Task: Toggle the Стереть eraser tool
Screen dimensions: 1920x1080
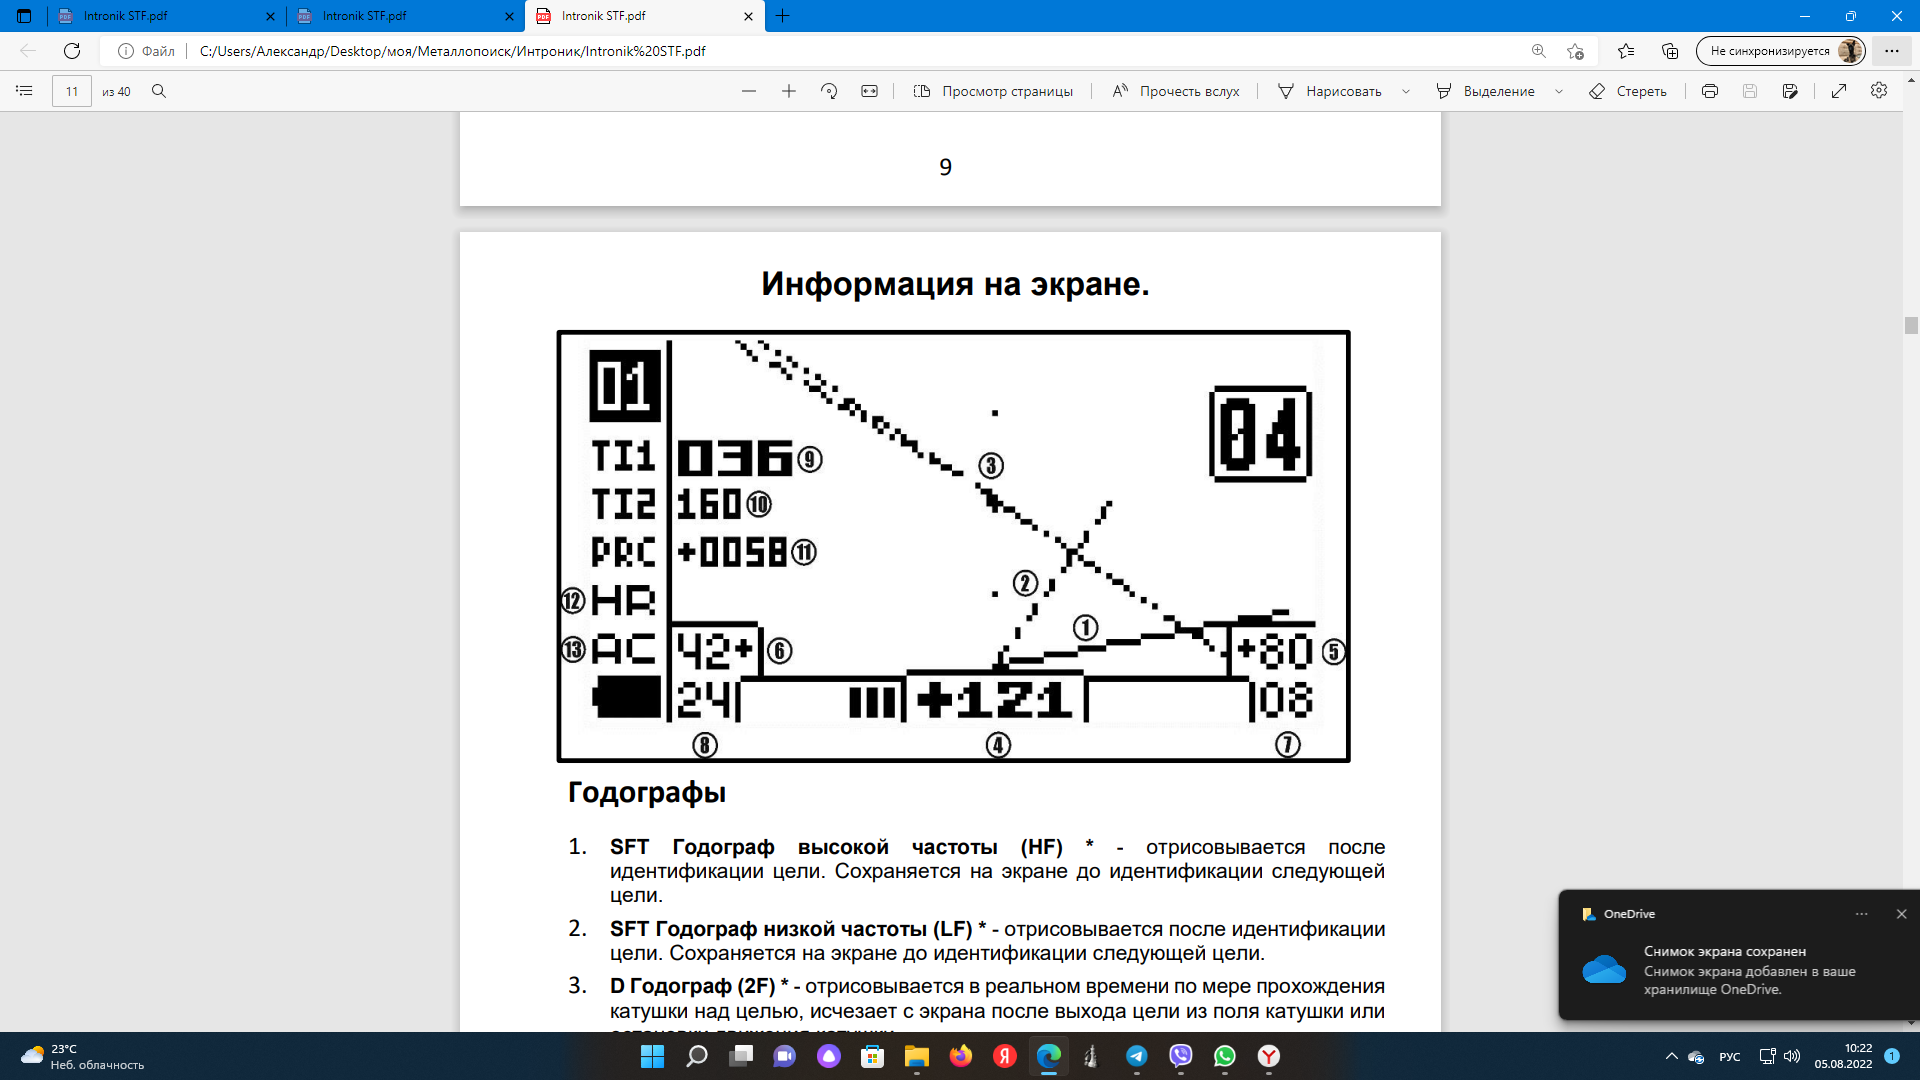Action: [1628, 91]
